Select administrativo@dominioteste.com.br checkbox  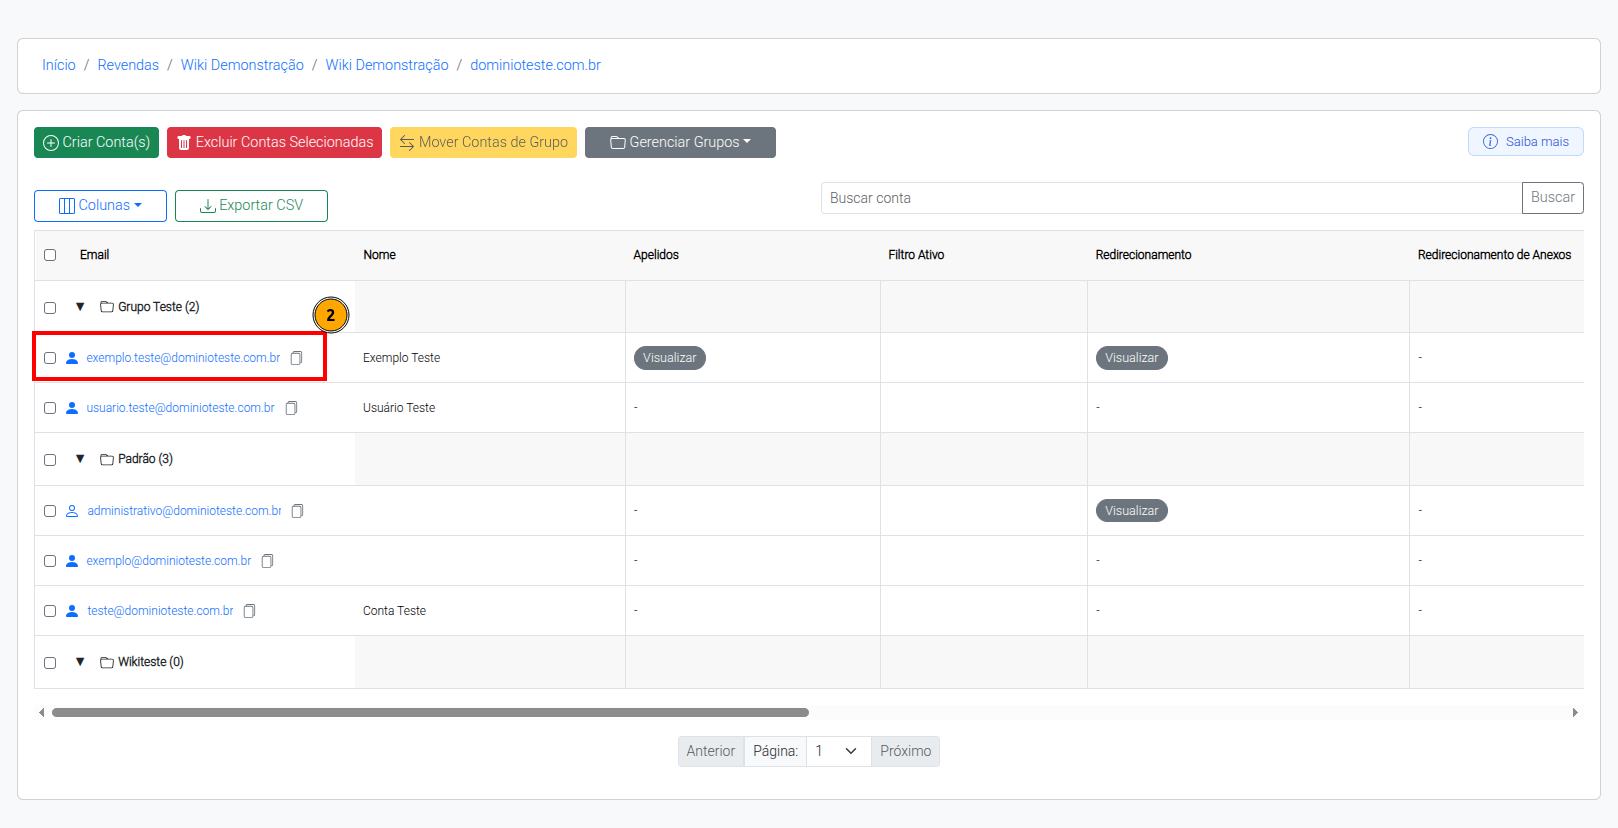point(50,511)
